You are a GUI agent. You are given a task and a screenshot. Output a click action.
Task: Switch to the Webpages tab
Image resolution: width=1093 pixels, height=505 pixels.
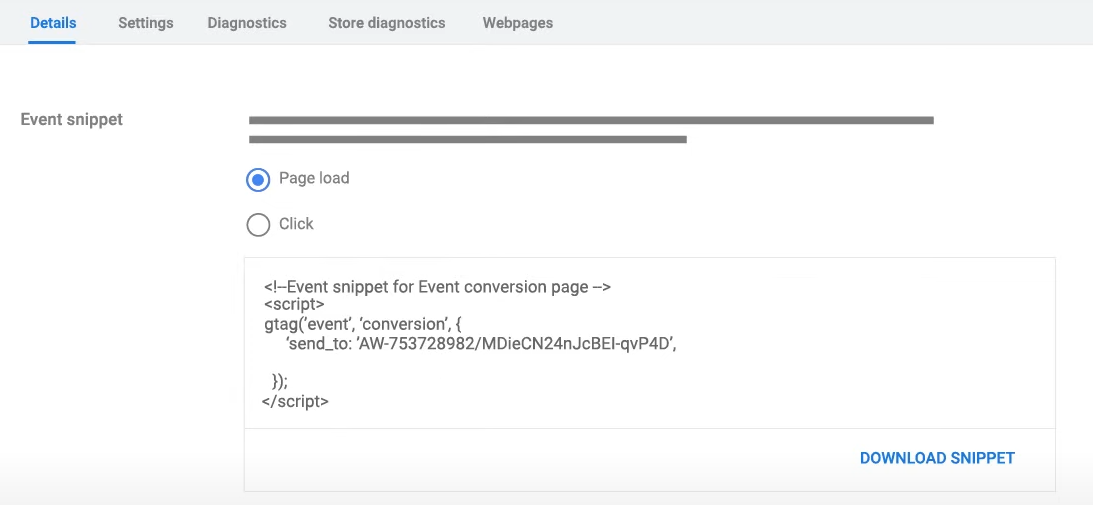517,23
